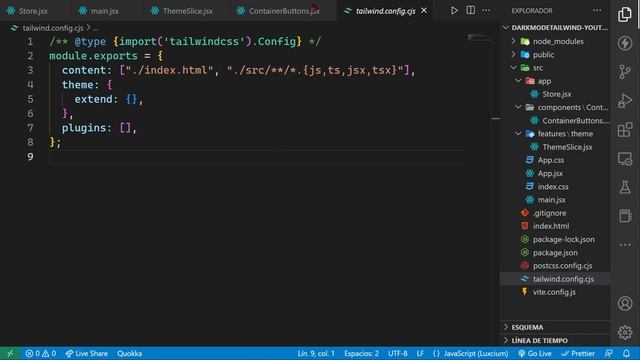Image resolution: width=640 pixels, height=360 pixels.
Task: Open the Remote Explorer view
Action: tap(624, 159)
